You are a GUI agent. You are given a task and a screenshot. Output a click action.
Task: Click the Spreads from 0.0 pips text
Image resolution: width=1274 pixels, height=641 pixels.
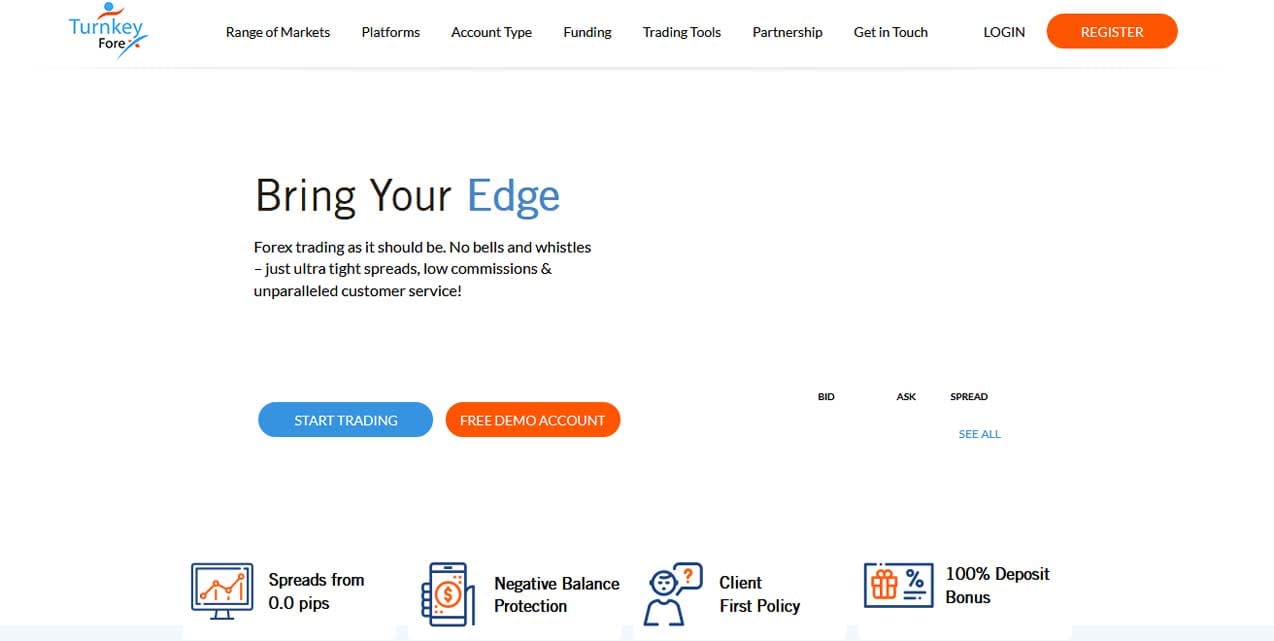click(316, 591)
